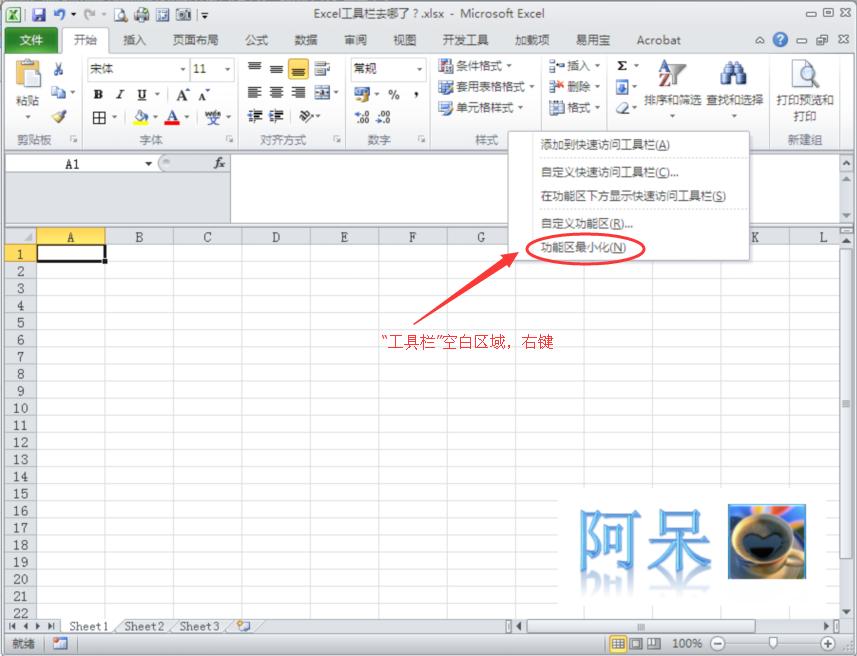Click the 格式刷 format painter icon
857x656 pixels.
pos(58,115)
